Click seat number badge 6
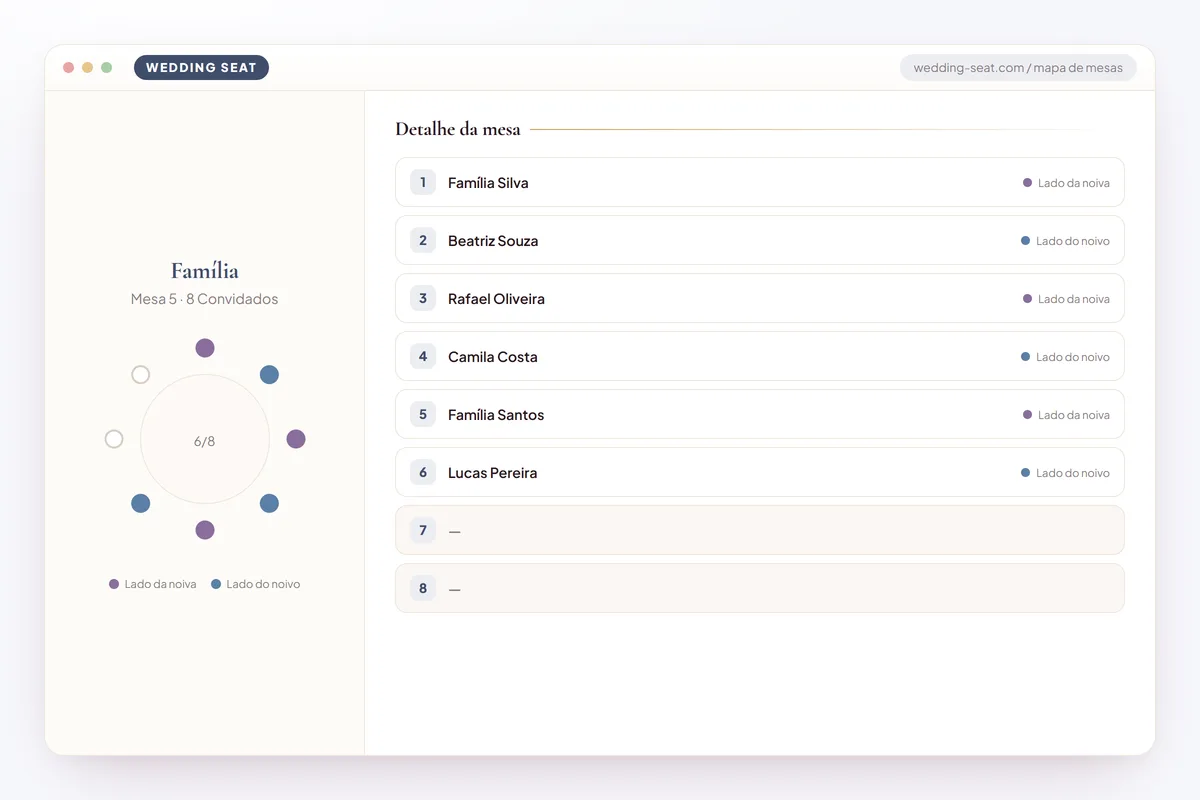 tap(423, 472)
